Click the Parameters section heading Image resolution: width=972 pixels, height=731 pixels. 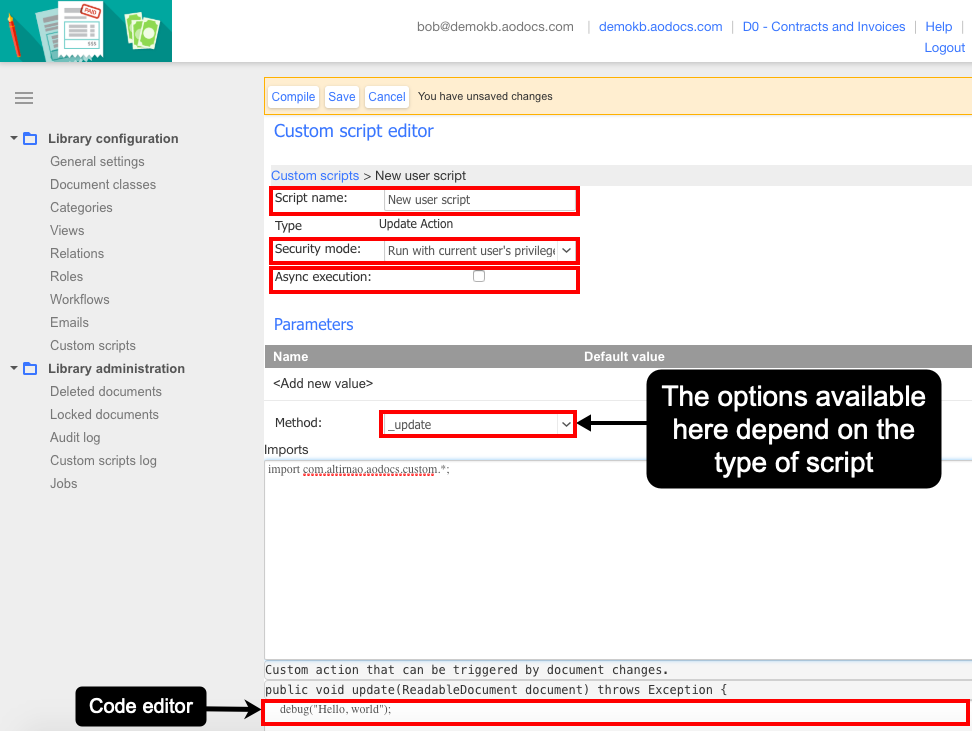pyautogui.click(x=314, y=324)
